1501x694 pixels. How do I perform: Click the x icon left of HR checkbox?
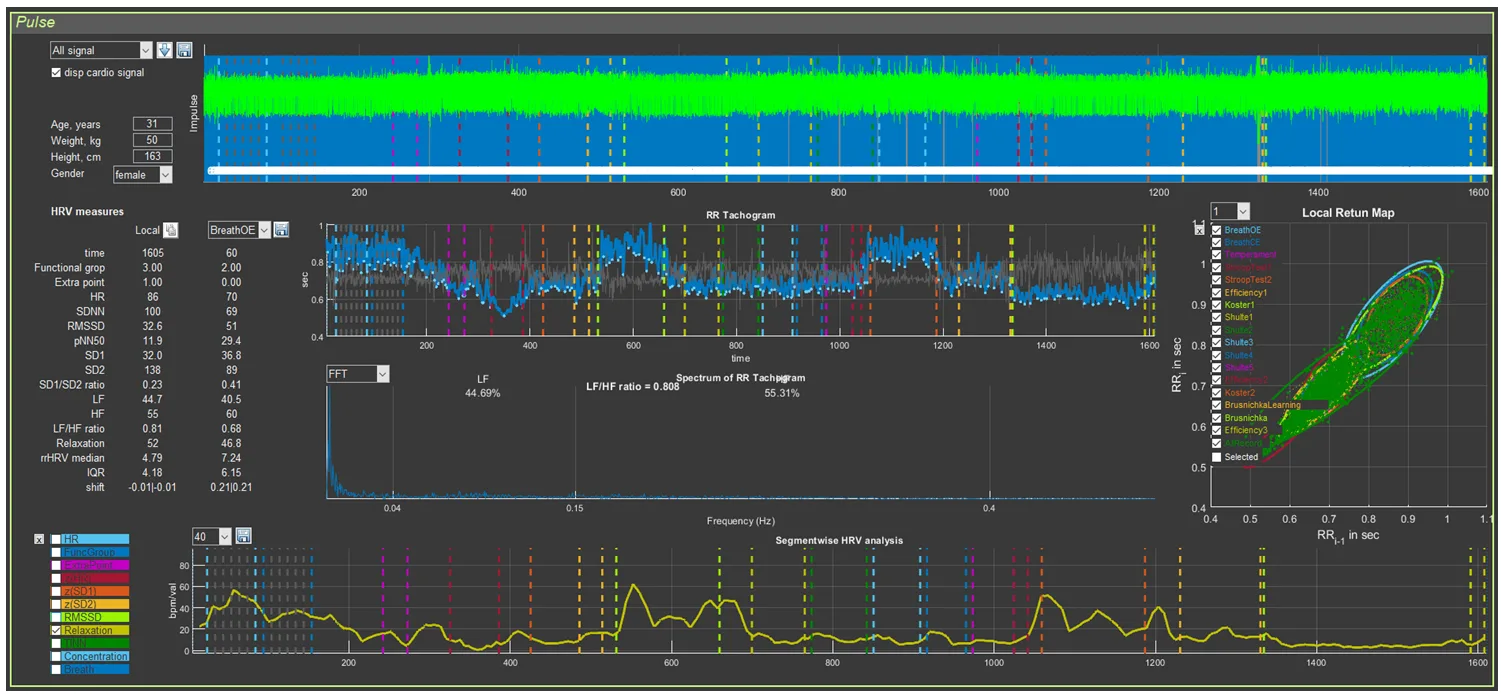pyautogui.click(x=39, y=539)
